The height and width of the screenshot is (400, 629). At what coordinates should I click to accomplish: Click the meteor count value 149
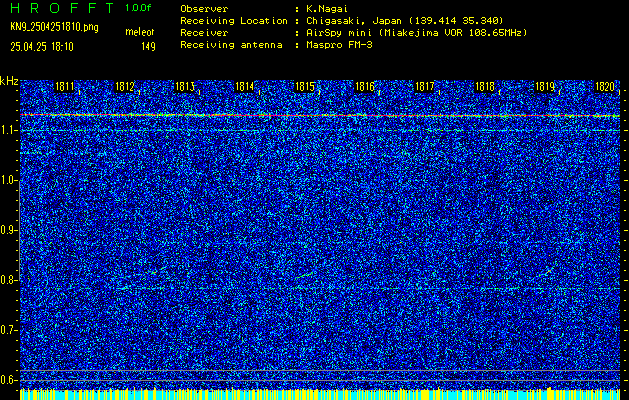pos(148,47)
